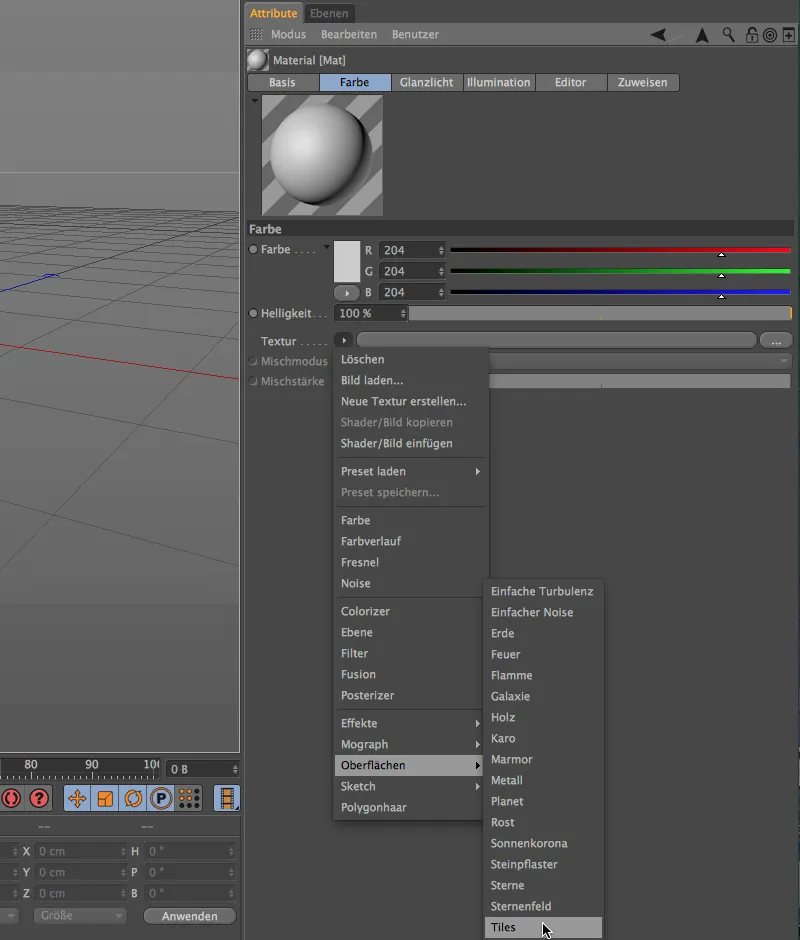The image size is (800, 940).
Task: Toggle the position move arrows icon
Action: pos(77,798)
